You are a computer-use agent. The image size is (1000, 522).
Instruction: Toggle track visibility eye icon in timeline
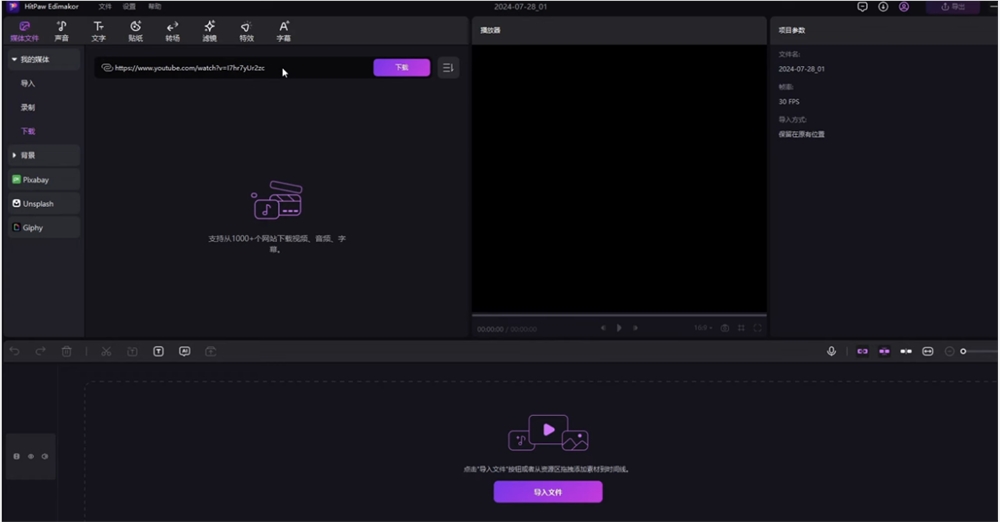(x=30, y=456)
